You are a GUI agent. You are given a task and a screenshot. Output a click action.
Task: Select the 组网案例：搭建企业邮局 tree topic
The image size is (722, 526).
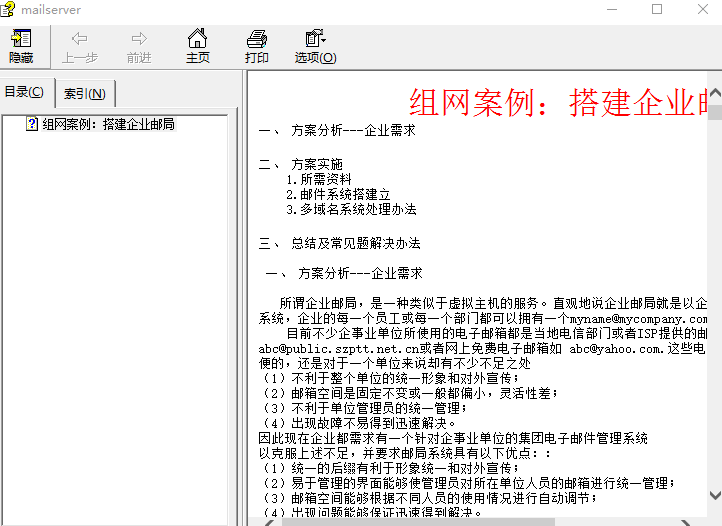[109, 125]
